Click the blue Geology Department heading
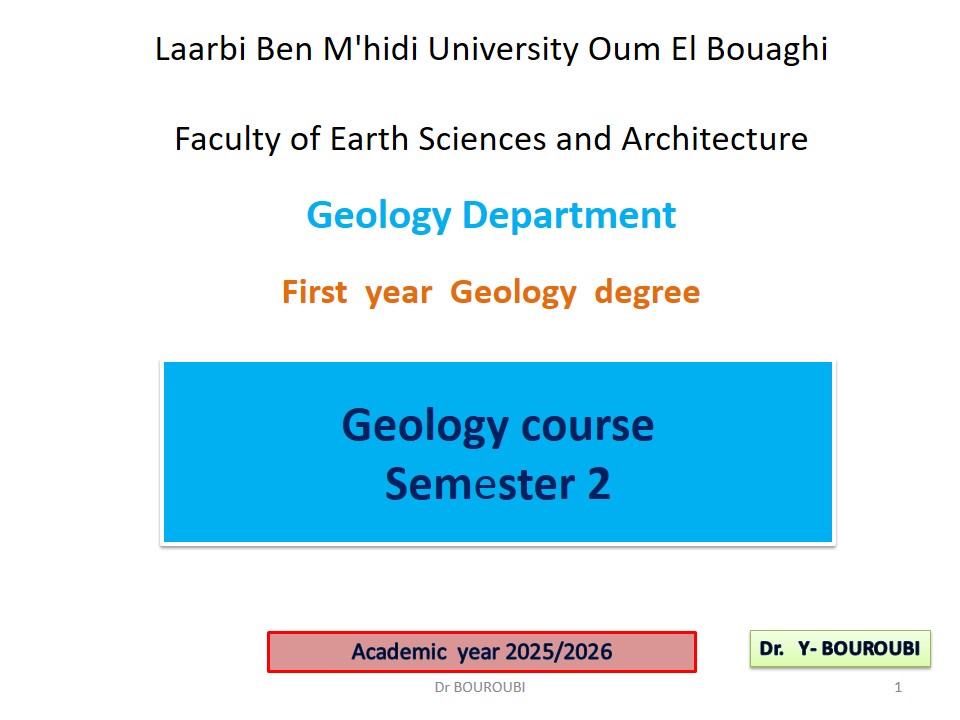 point(491,215)
